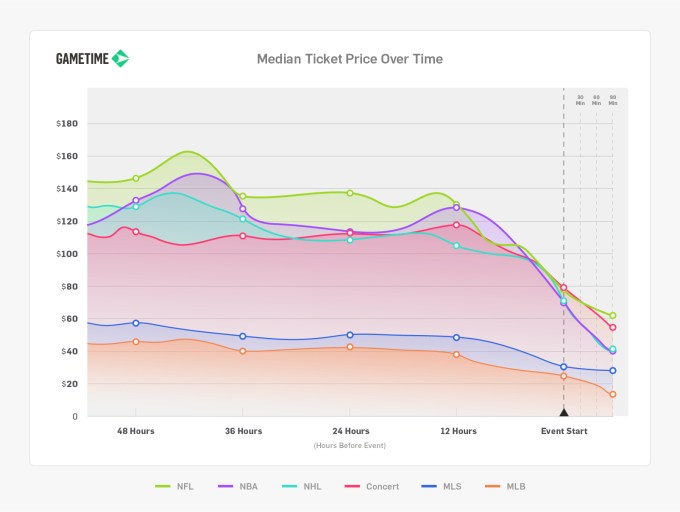Viewport: 680px width, 512px height.
Task: Click the $180 y-axis label
Action: (68, 124)
